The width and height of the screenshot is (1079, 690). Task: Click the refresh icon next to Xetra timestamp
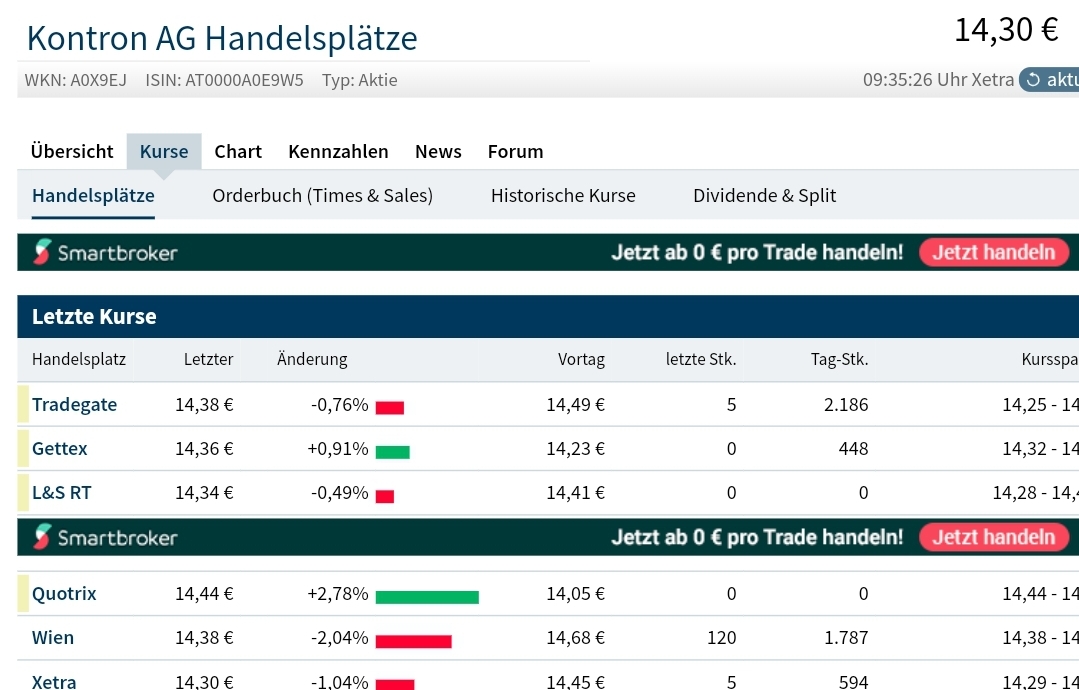click(1032, 80)
